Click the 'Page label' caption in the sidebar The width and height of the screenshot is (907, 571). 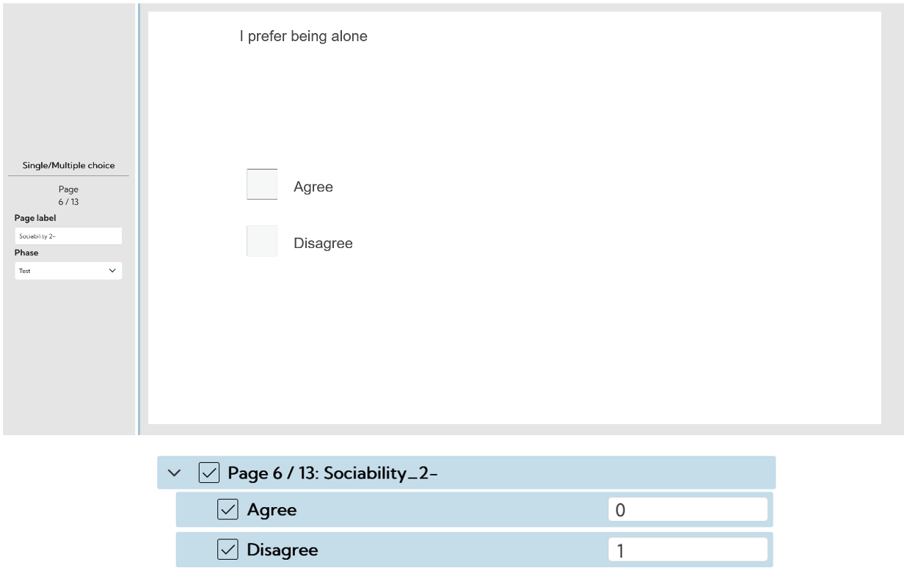click(35, 218)
